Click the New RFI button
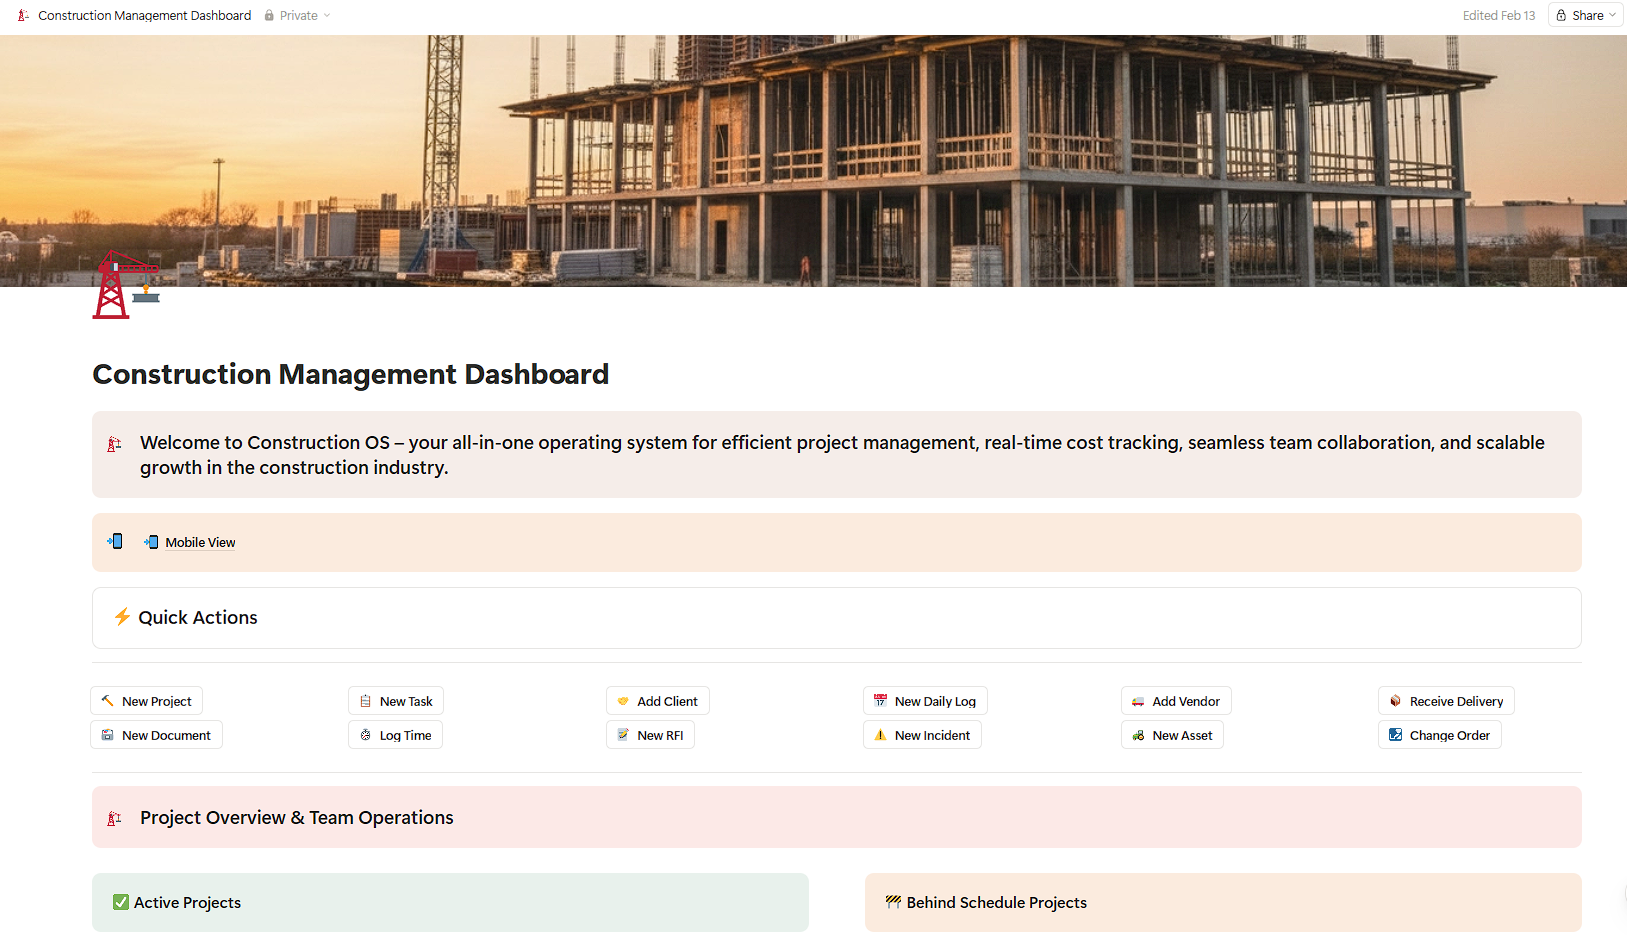The height and width of the screenshot is (937, 1627). pyautogui.click(x=651, y=735)
